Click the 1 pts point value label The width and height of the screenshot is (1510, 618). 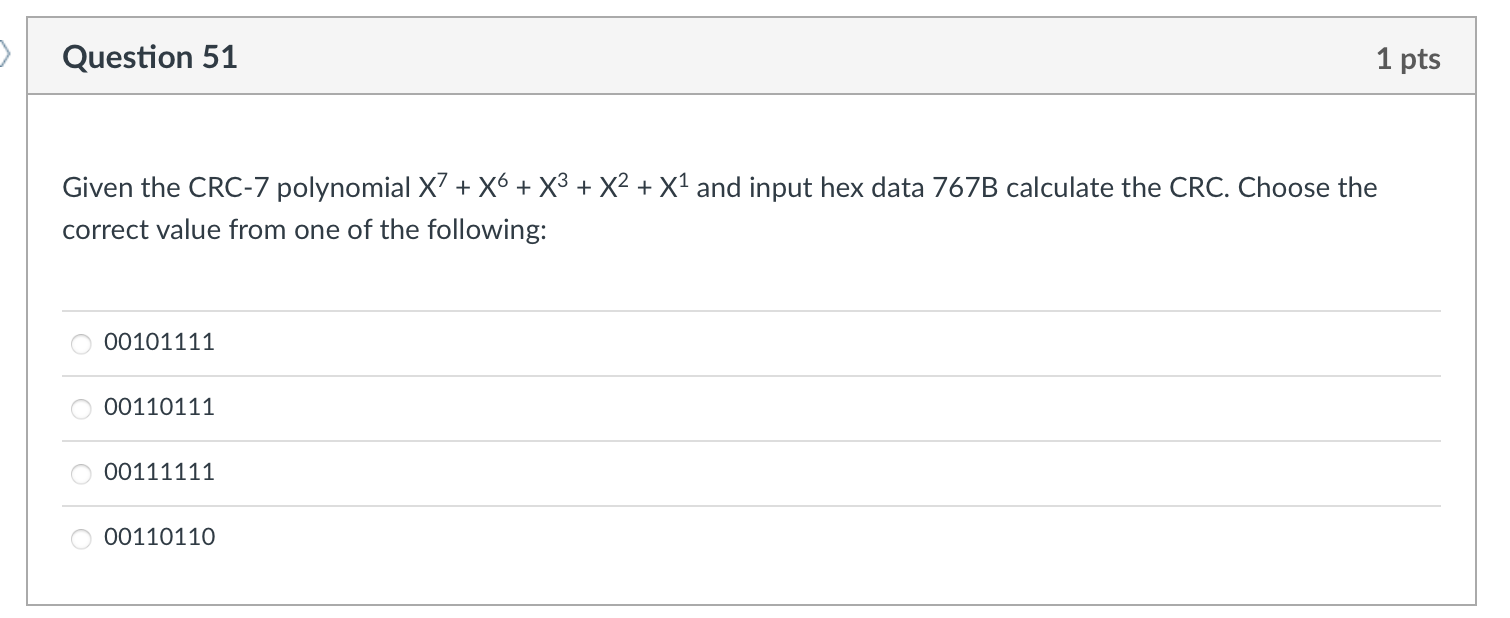pos(1410,58)
